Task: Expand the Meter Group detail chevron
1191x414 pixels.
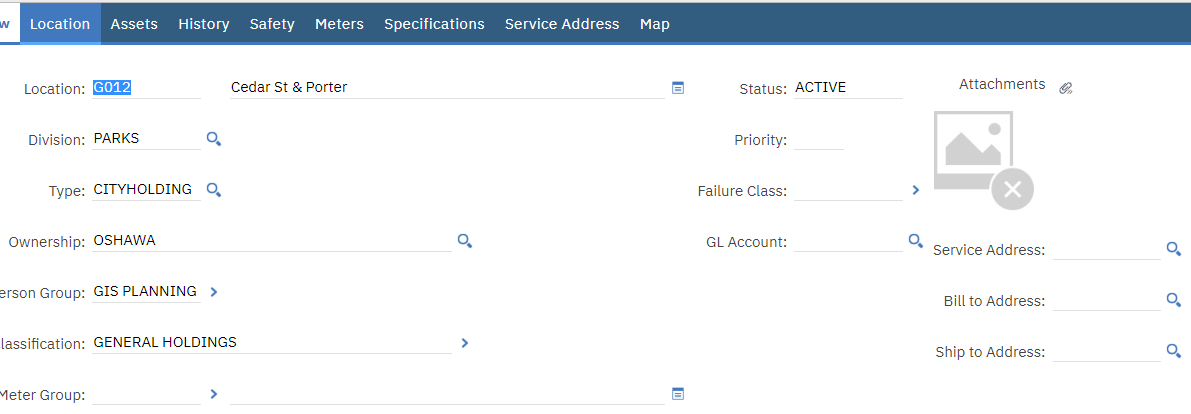Action: 213,393
